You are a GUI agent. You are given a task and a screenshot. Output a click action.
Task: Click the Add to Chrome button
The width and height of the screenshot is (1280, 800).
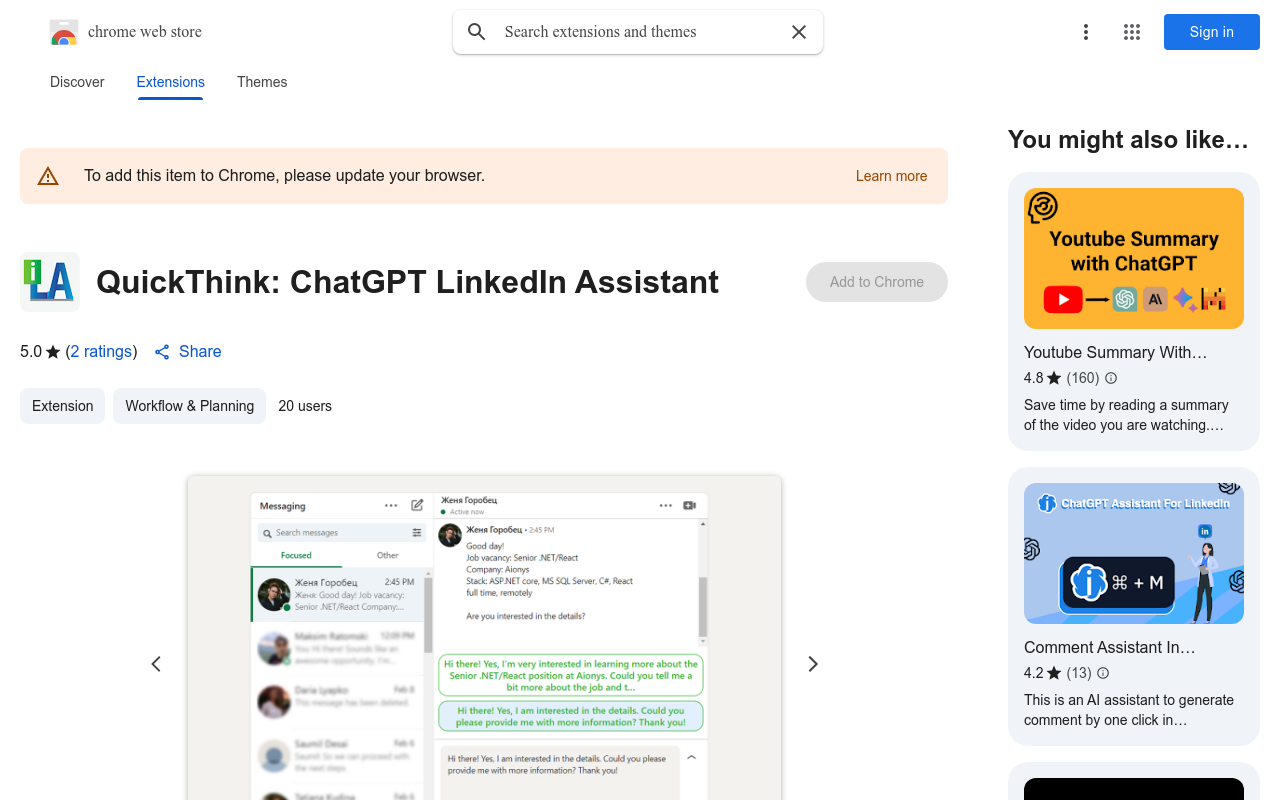coord(877,282)
